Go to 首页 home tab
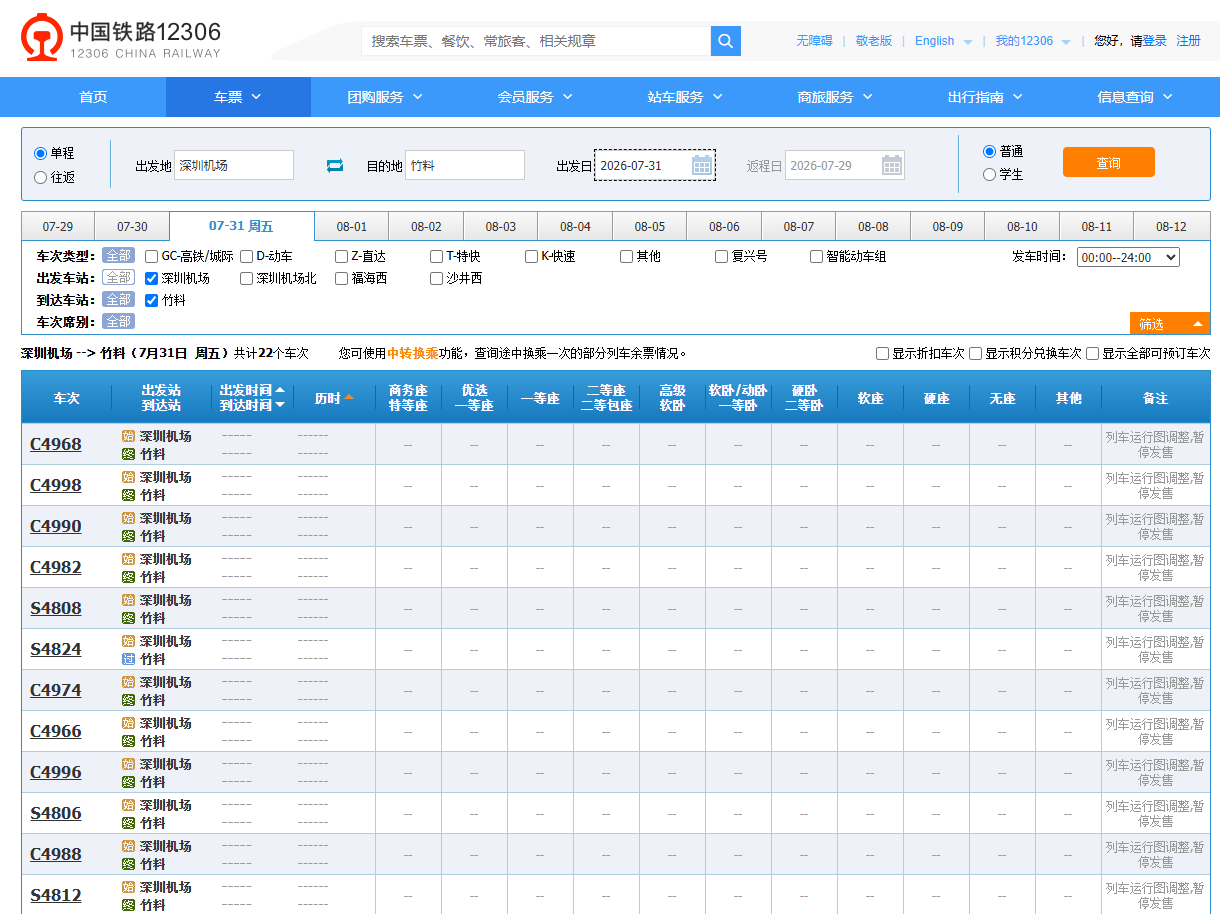1220x914 pixels. tap(93, 97)
